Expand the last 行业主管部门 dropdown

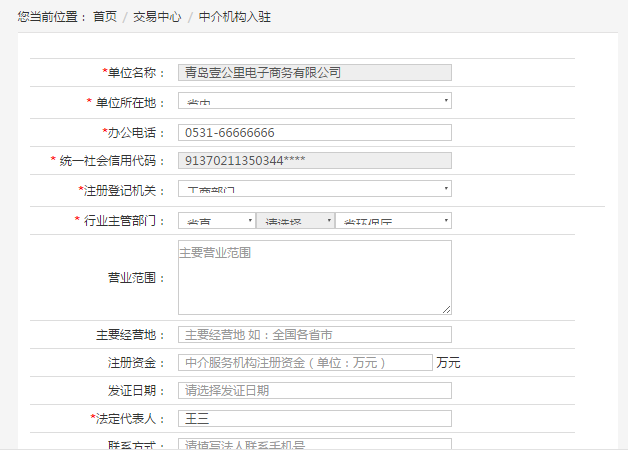click(x=393, y=221)
